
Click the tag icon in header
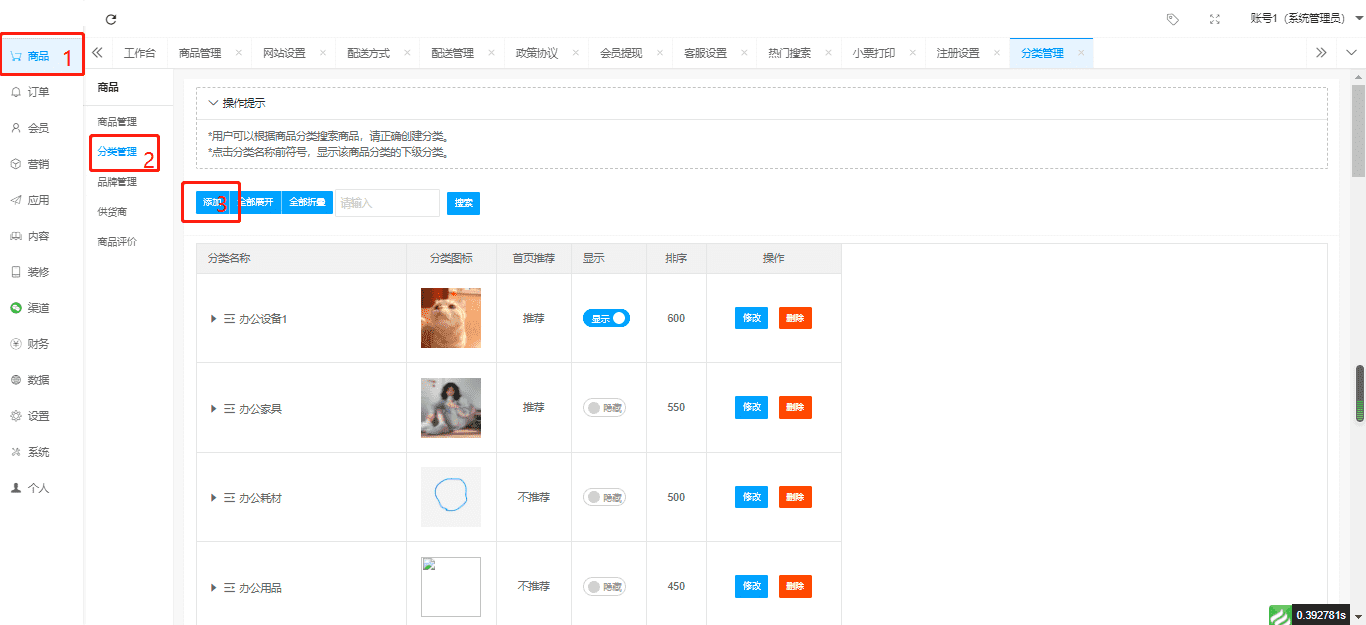tap(1172, 19)
